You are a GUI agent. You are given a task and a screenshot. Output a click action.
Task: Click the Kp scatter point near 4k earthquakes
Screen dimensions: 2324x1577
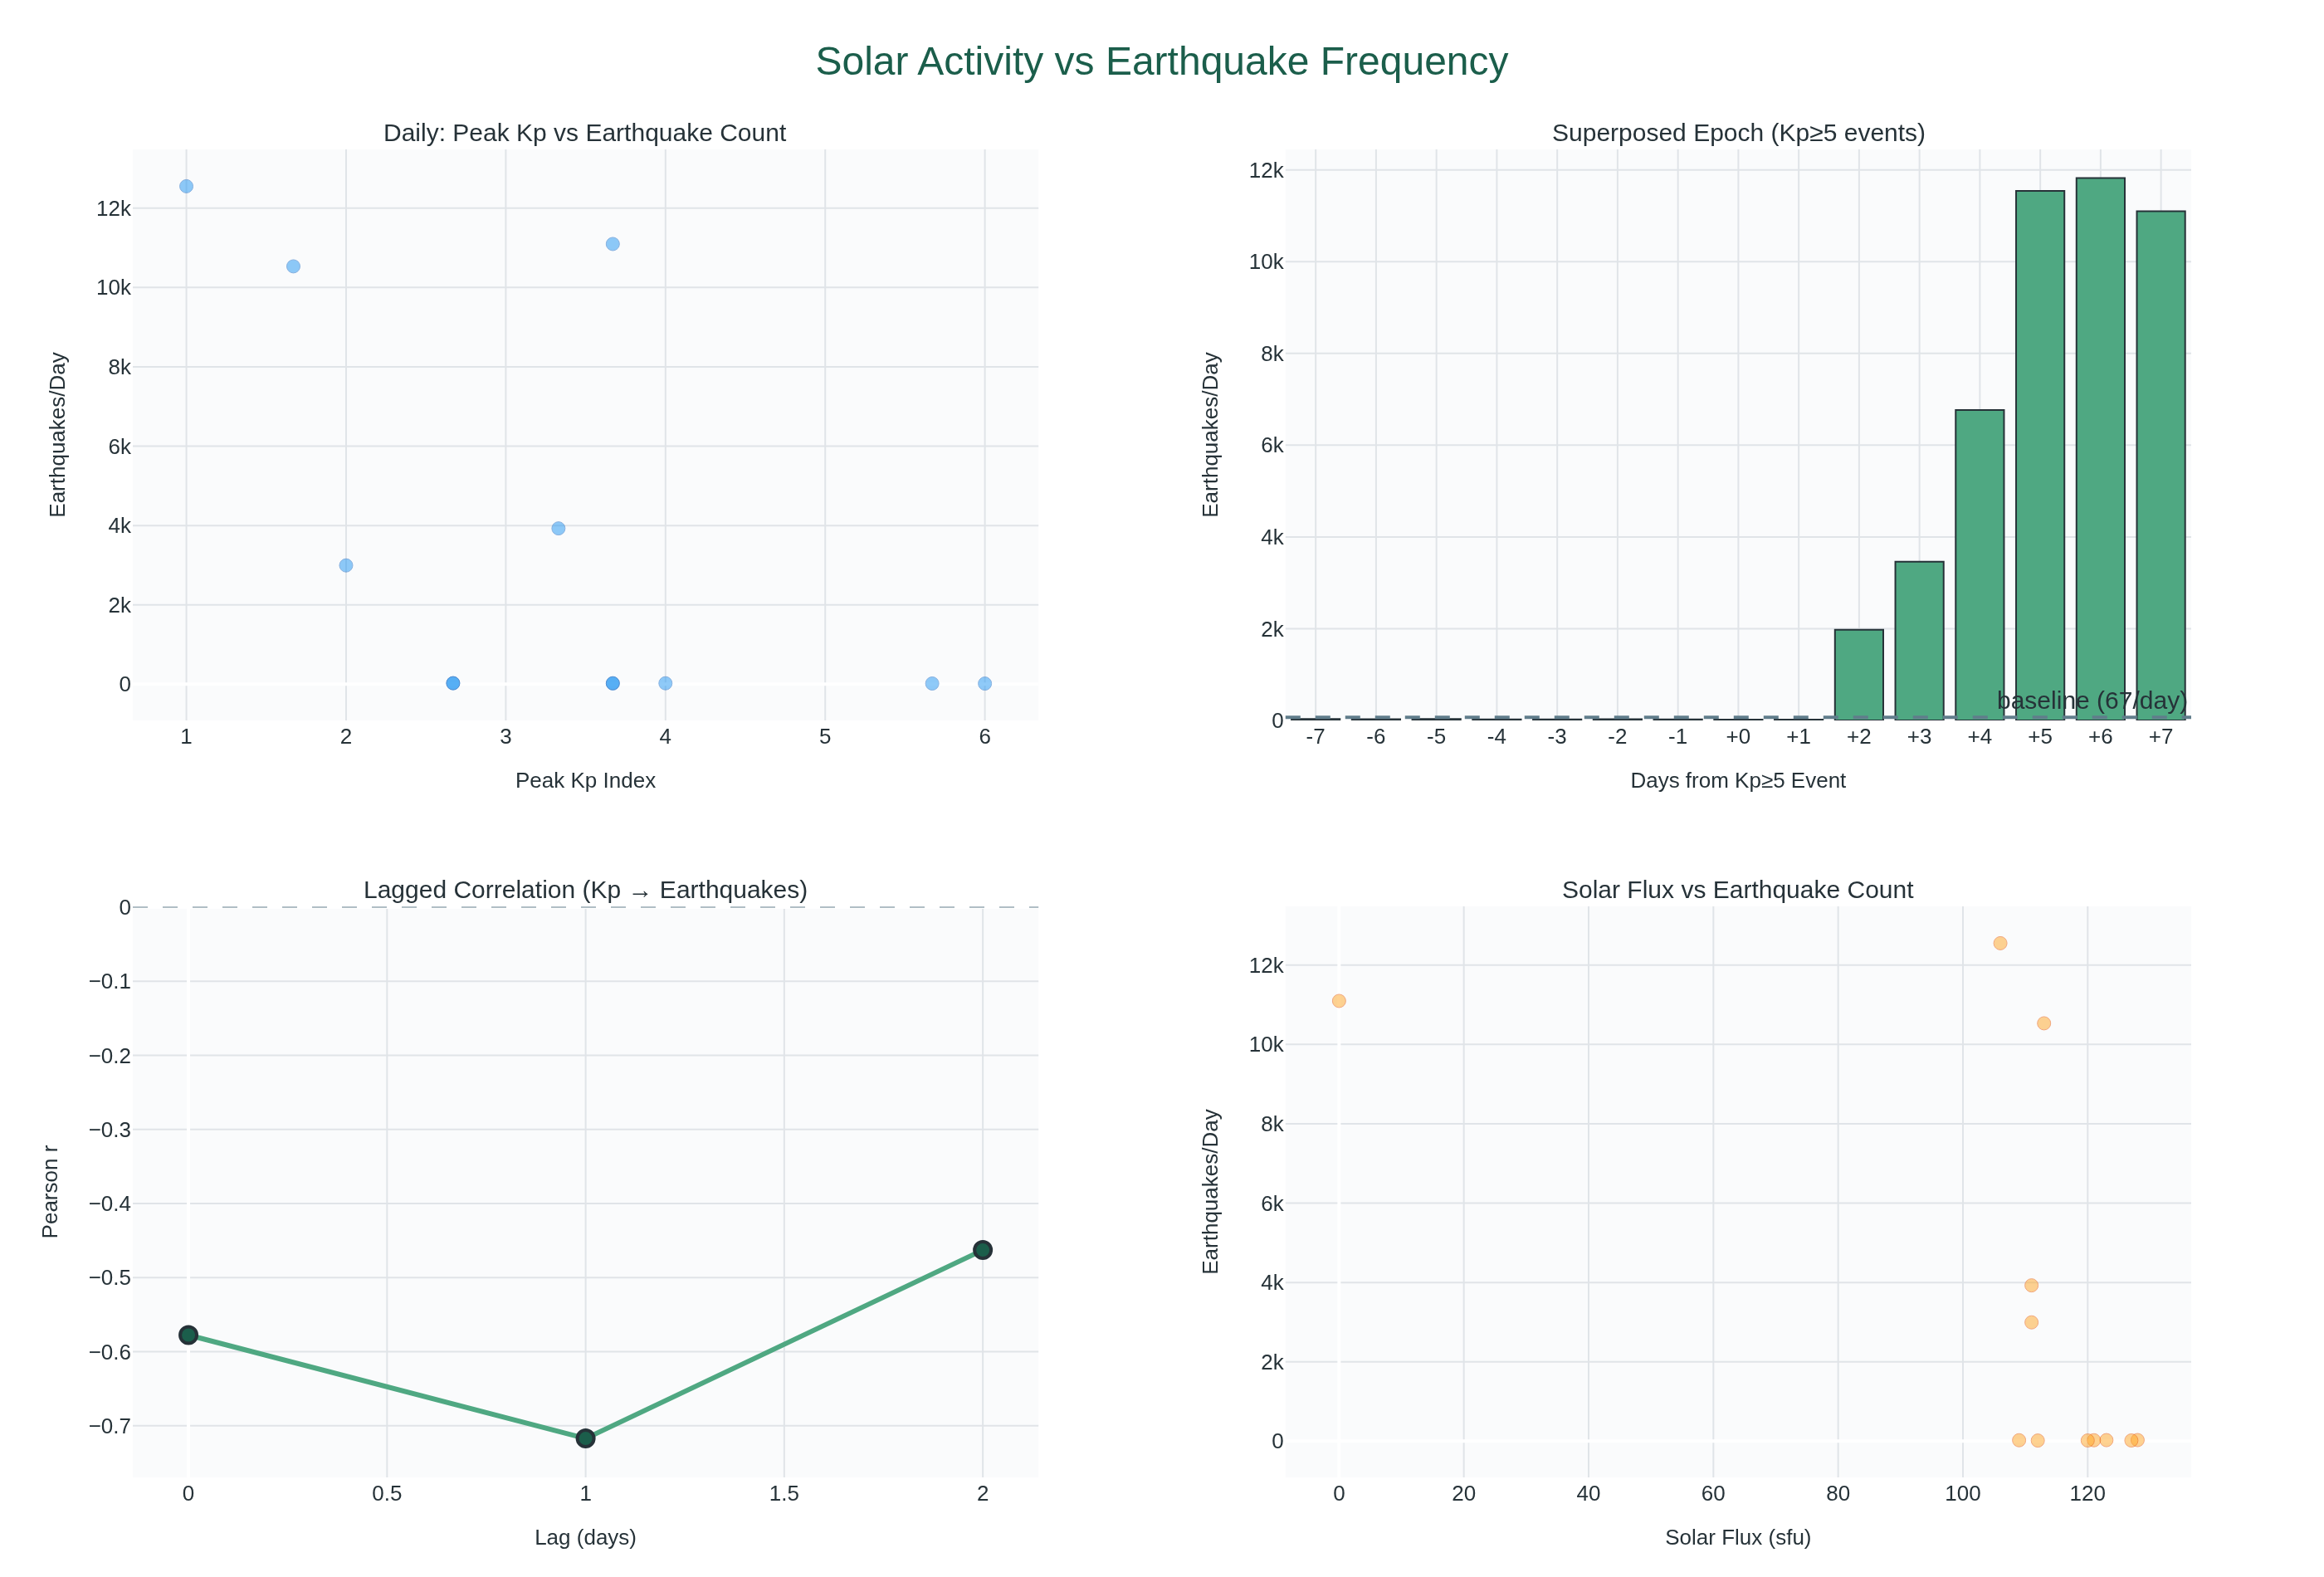(558, 528)
